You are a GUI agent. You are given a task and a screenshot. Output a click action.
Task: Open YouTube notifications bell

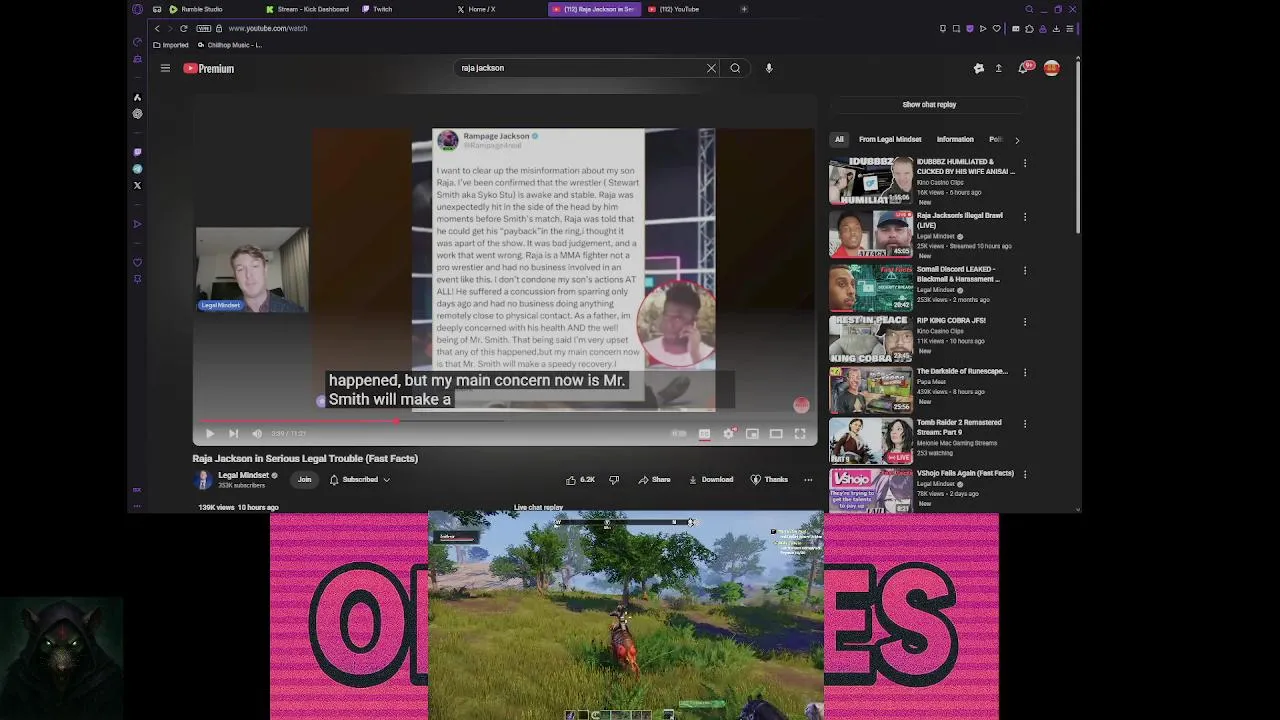click(x=1023, y=68)
